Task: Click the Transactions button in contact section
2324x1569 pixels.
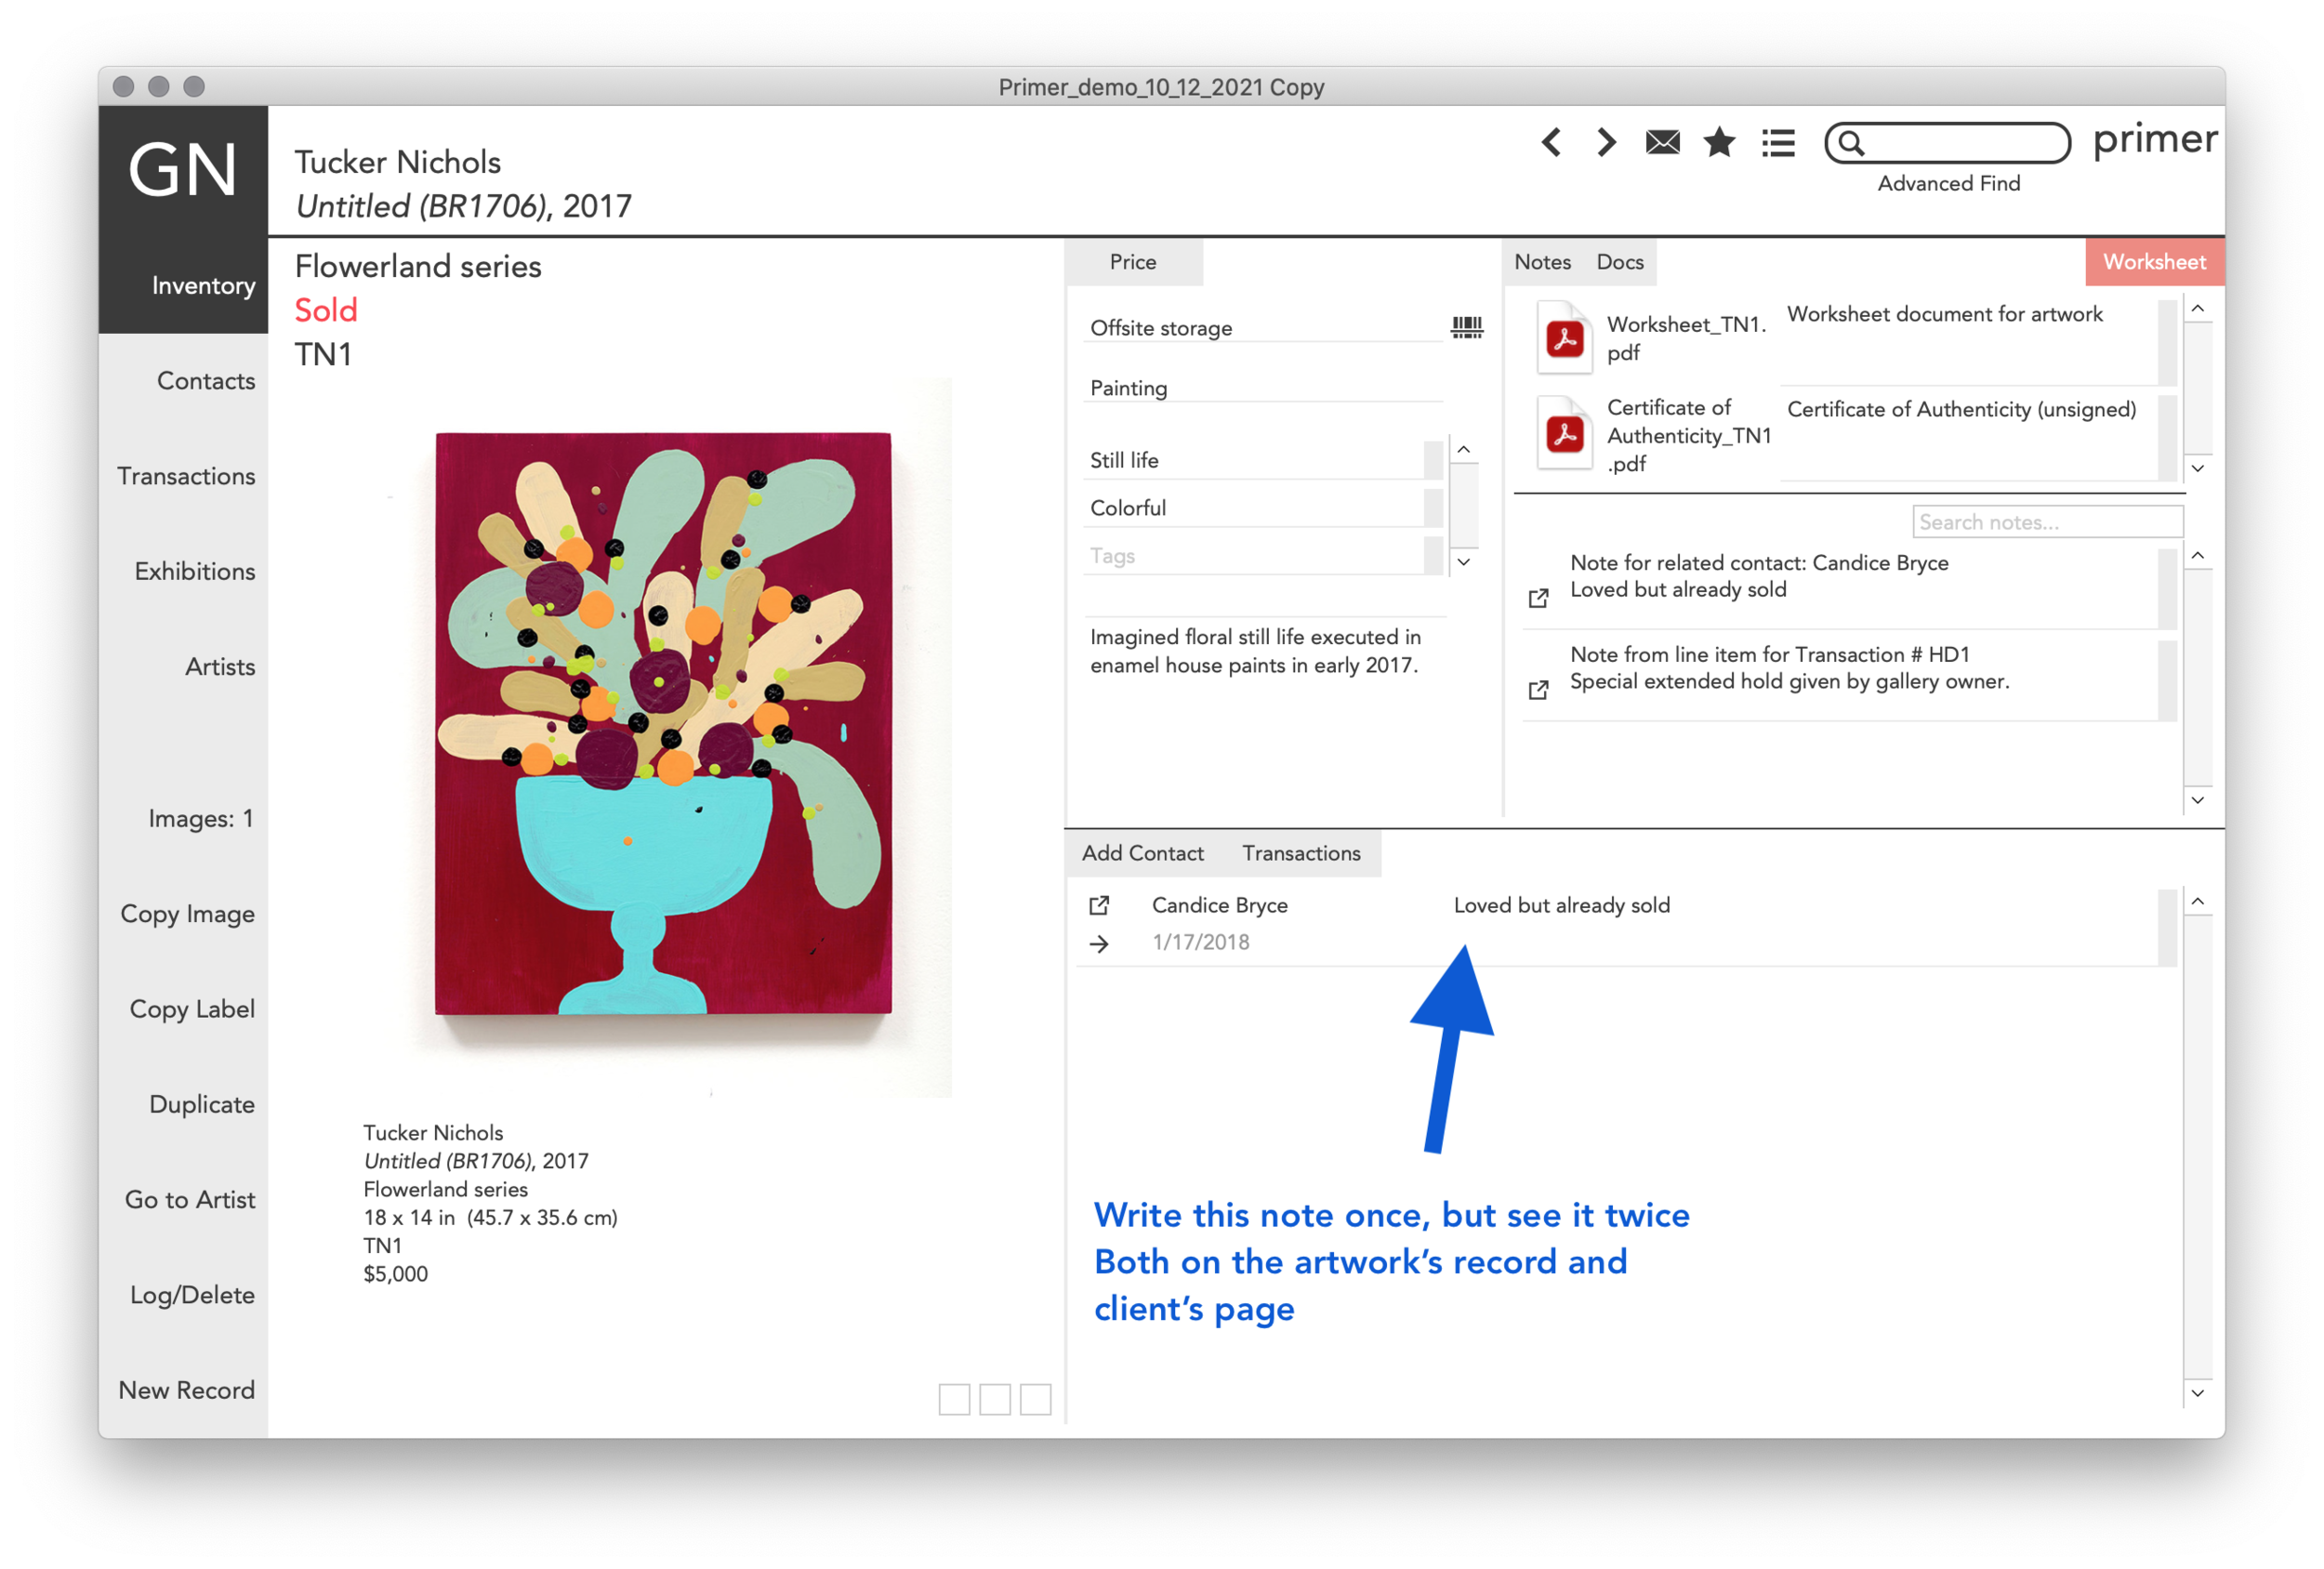Action: 1303,852
